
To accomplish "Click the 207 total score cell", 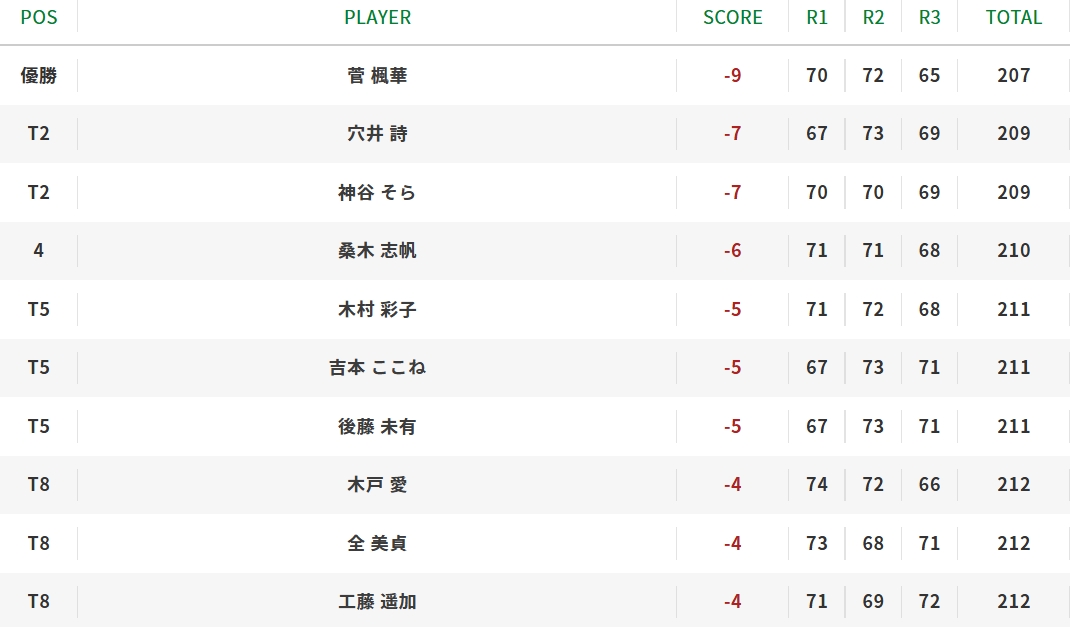I will coord(1013,75).
